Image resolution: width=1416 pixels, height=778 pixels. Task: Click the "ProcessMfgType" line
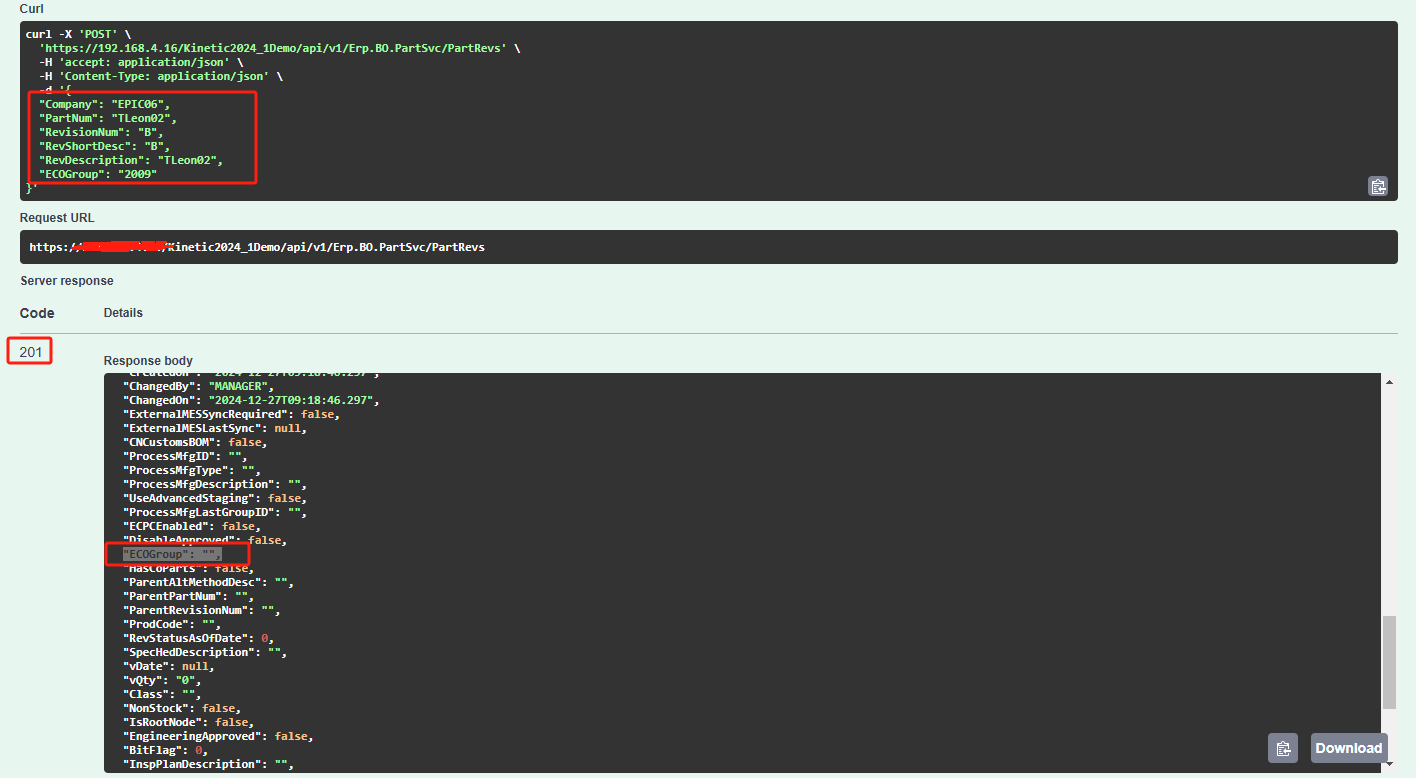pos(191,470)
